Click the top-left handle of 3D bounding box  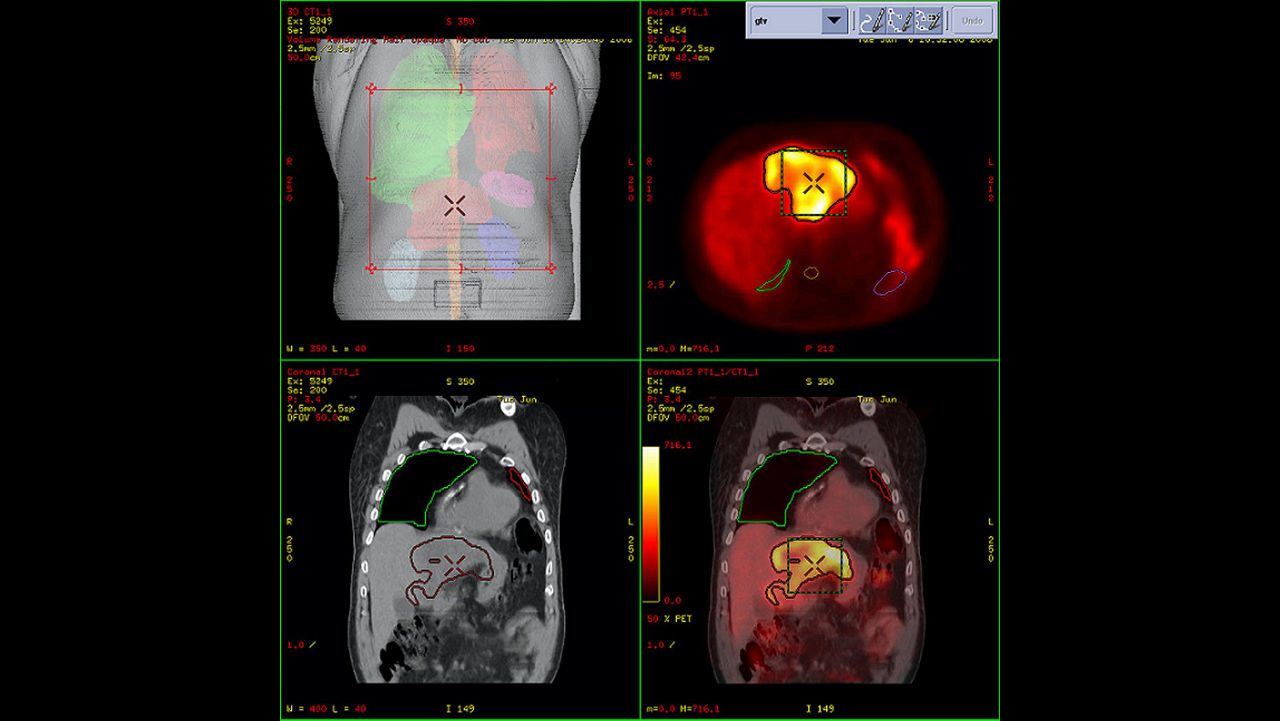click(372, 90)
